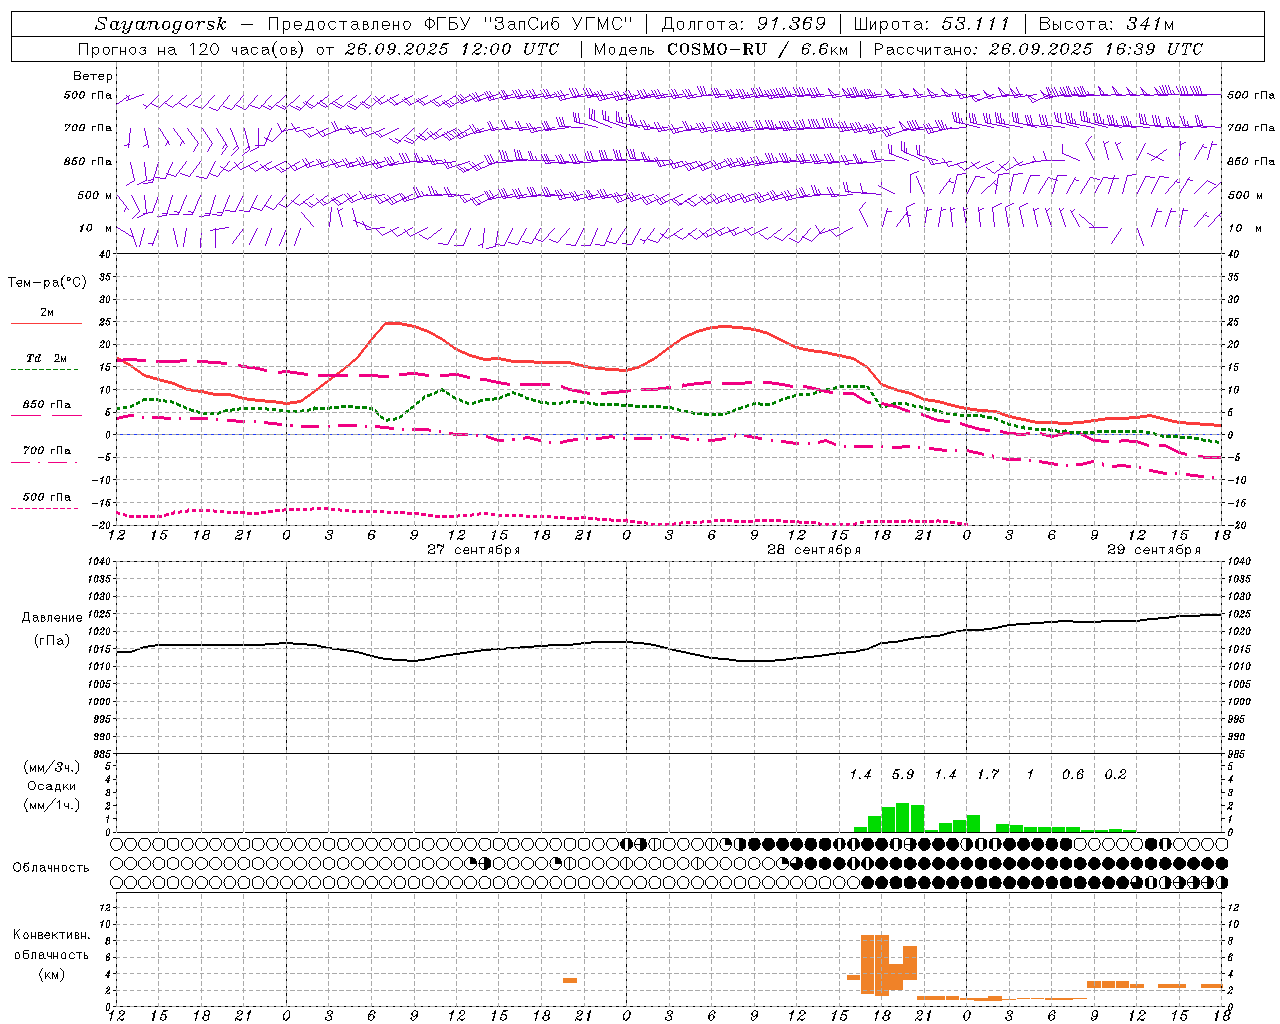The width and height of the screenshot is (1280, 1024).
Task: Click the peak of the red 2м temperature curve on 27 сентября
Action: point(392,323)
